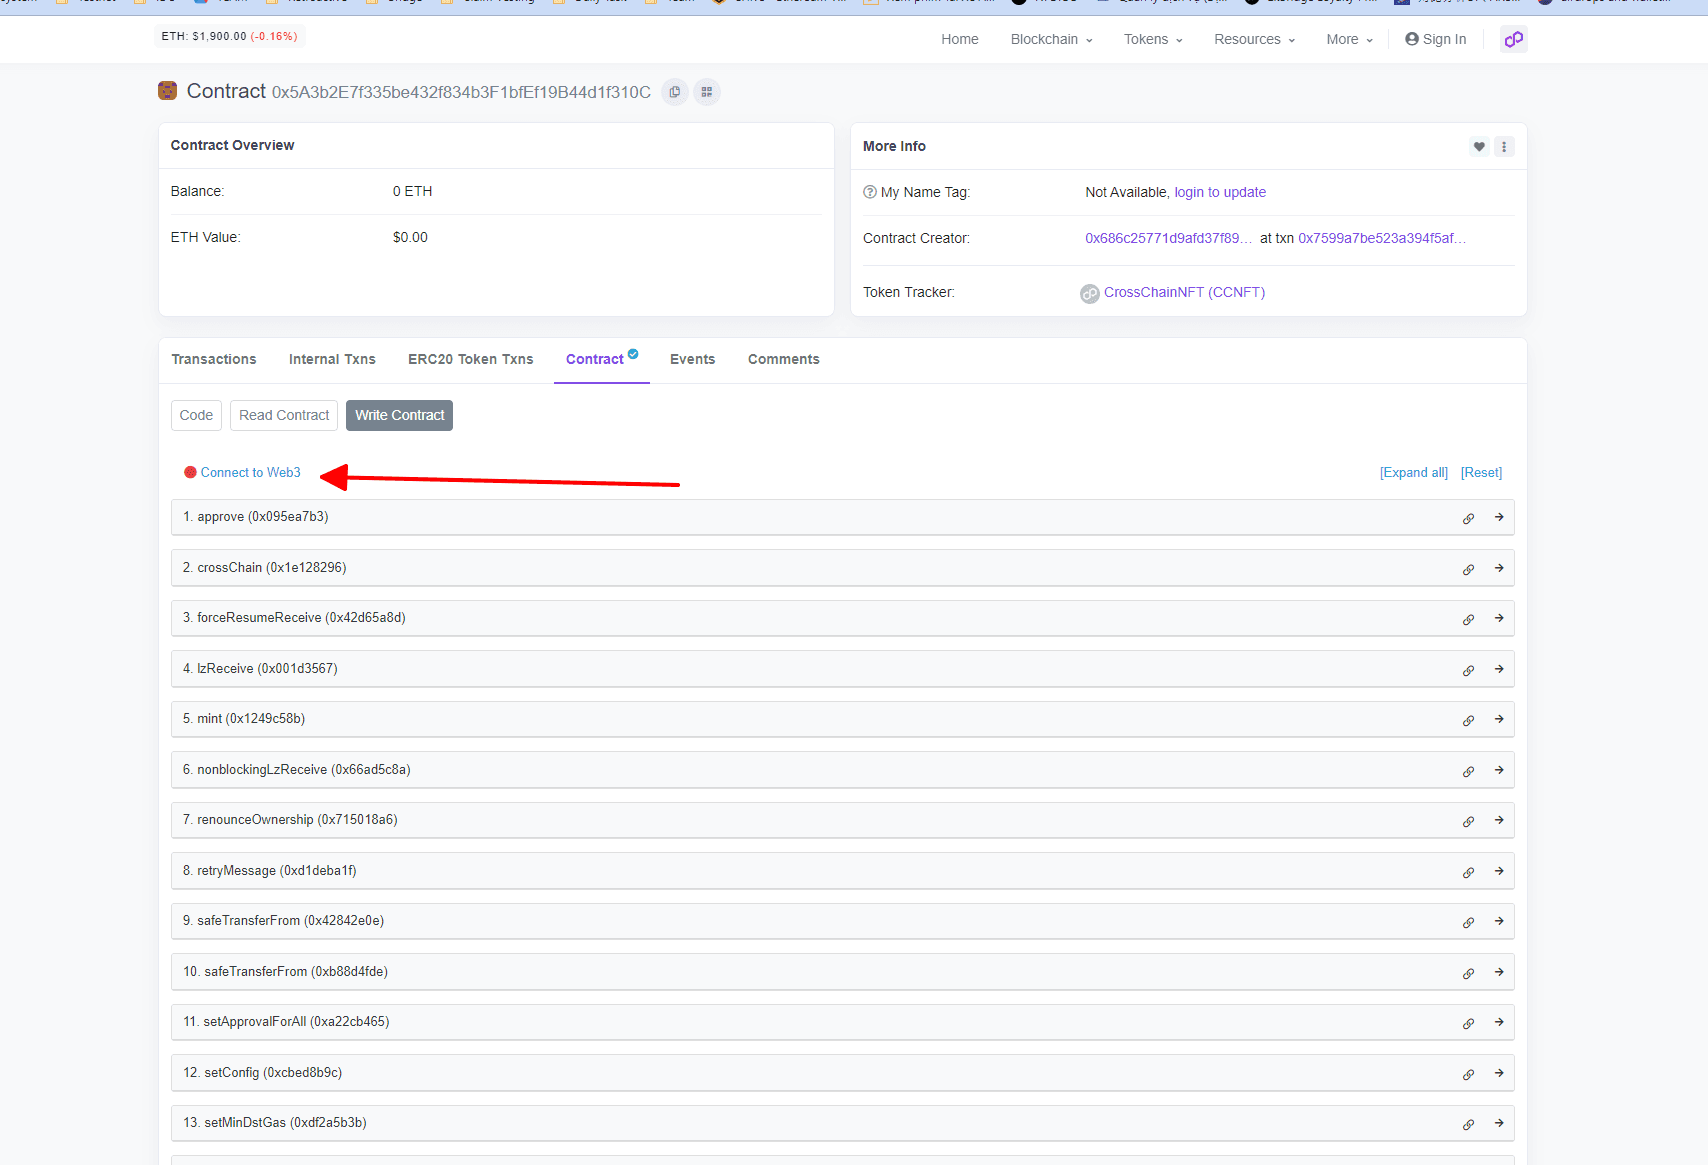Select the Write Contract button

[x=400, y=415]
